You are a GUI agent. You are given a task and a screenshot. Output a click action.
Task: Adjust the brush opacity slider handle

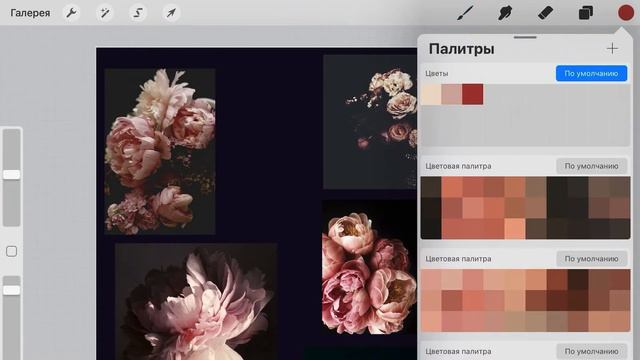tap(11, 290)
